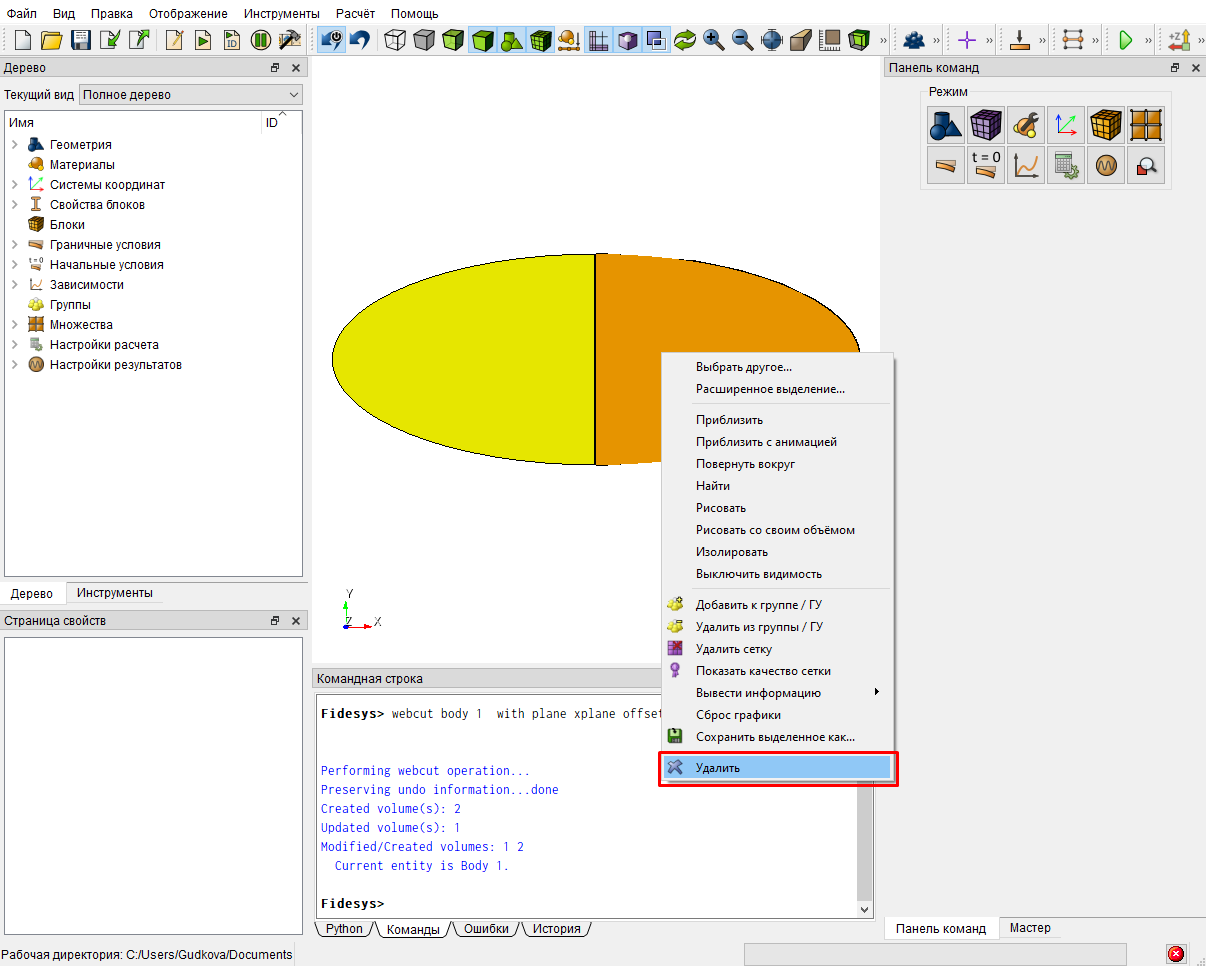Open calculator calculation settings mode

1066,165
